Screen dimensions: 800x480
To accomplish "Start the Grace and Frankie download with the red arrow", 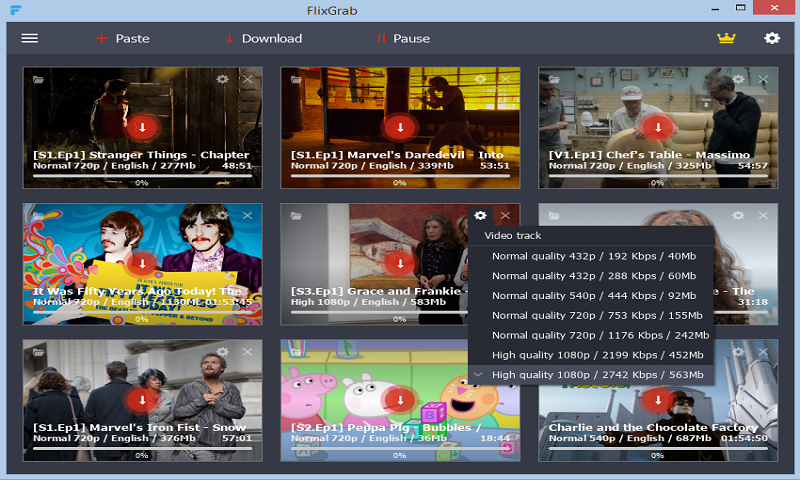I will [400, 264].
